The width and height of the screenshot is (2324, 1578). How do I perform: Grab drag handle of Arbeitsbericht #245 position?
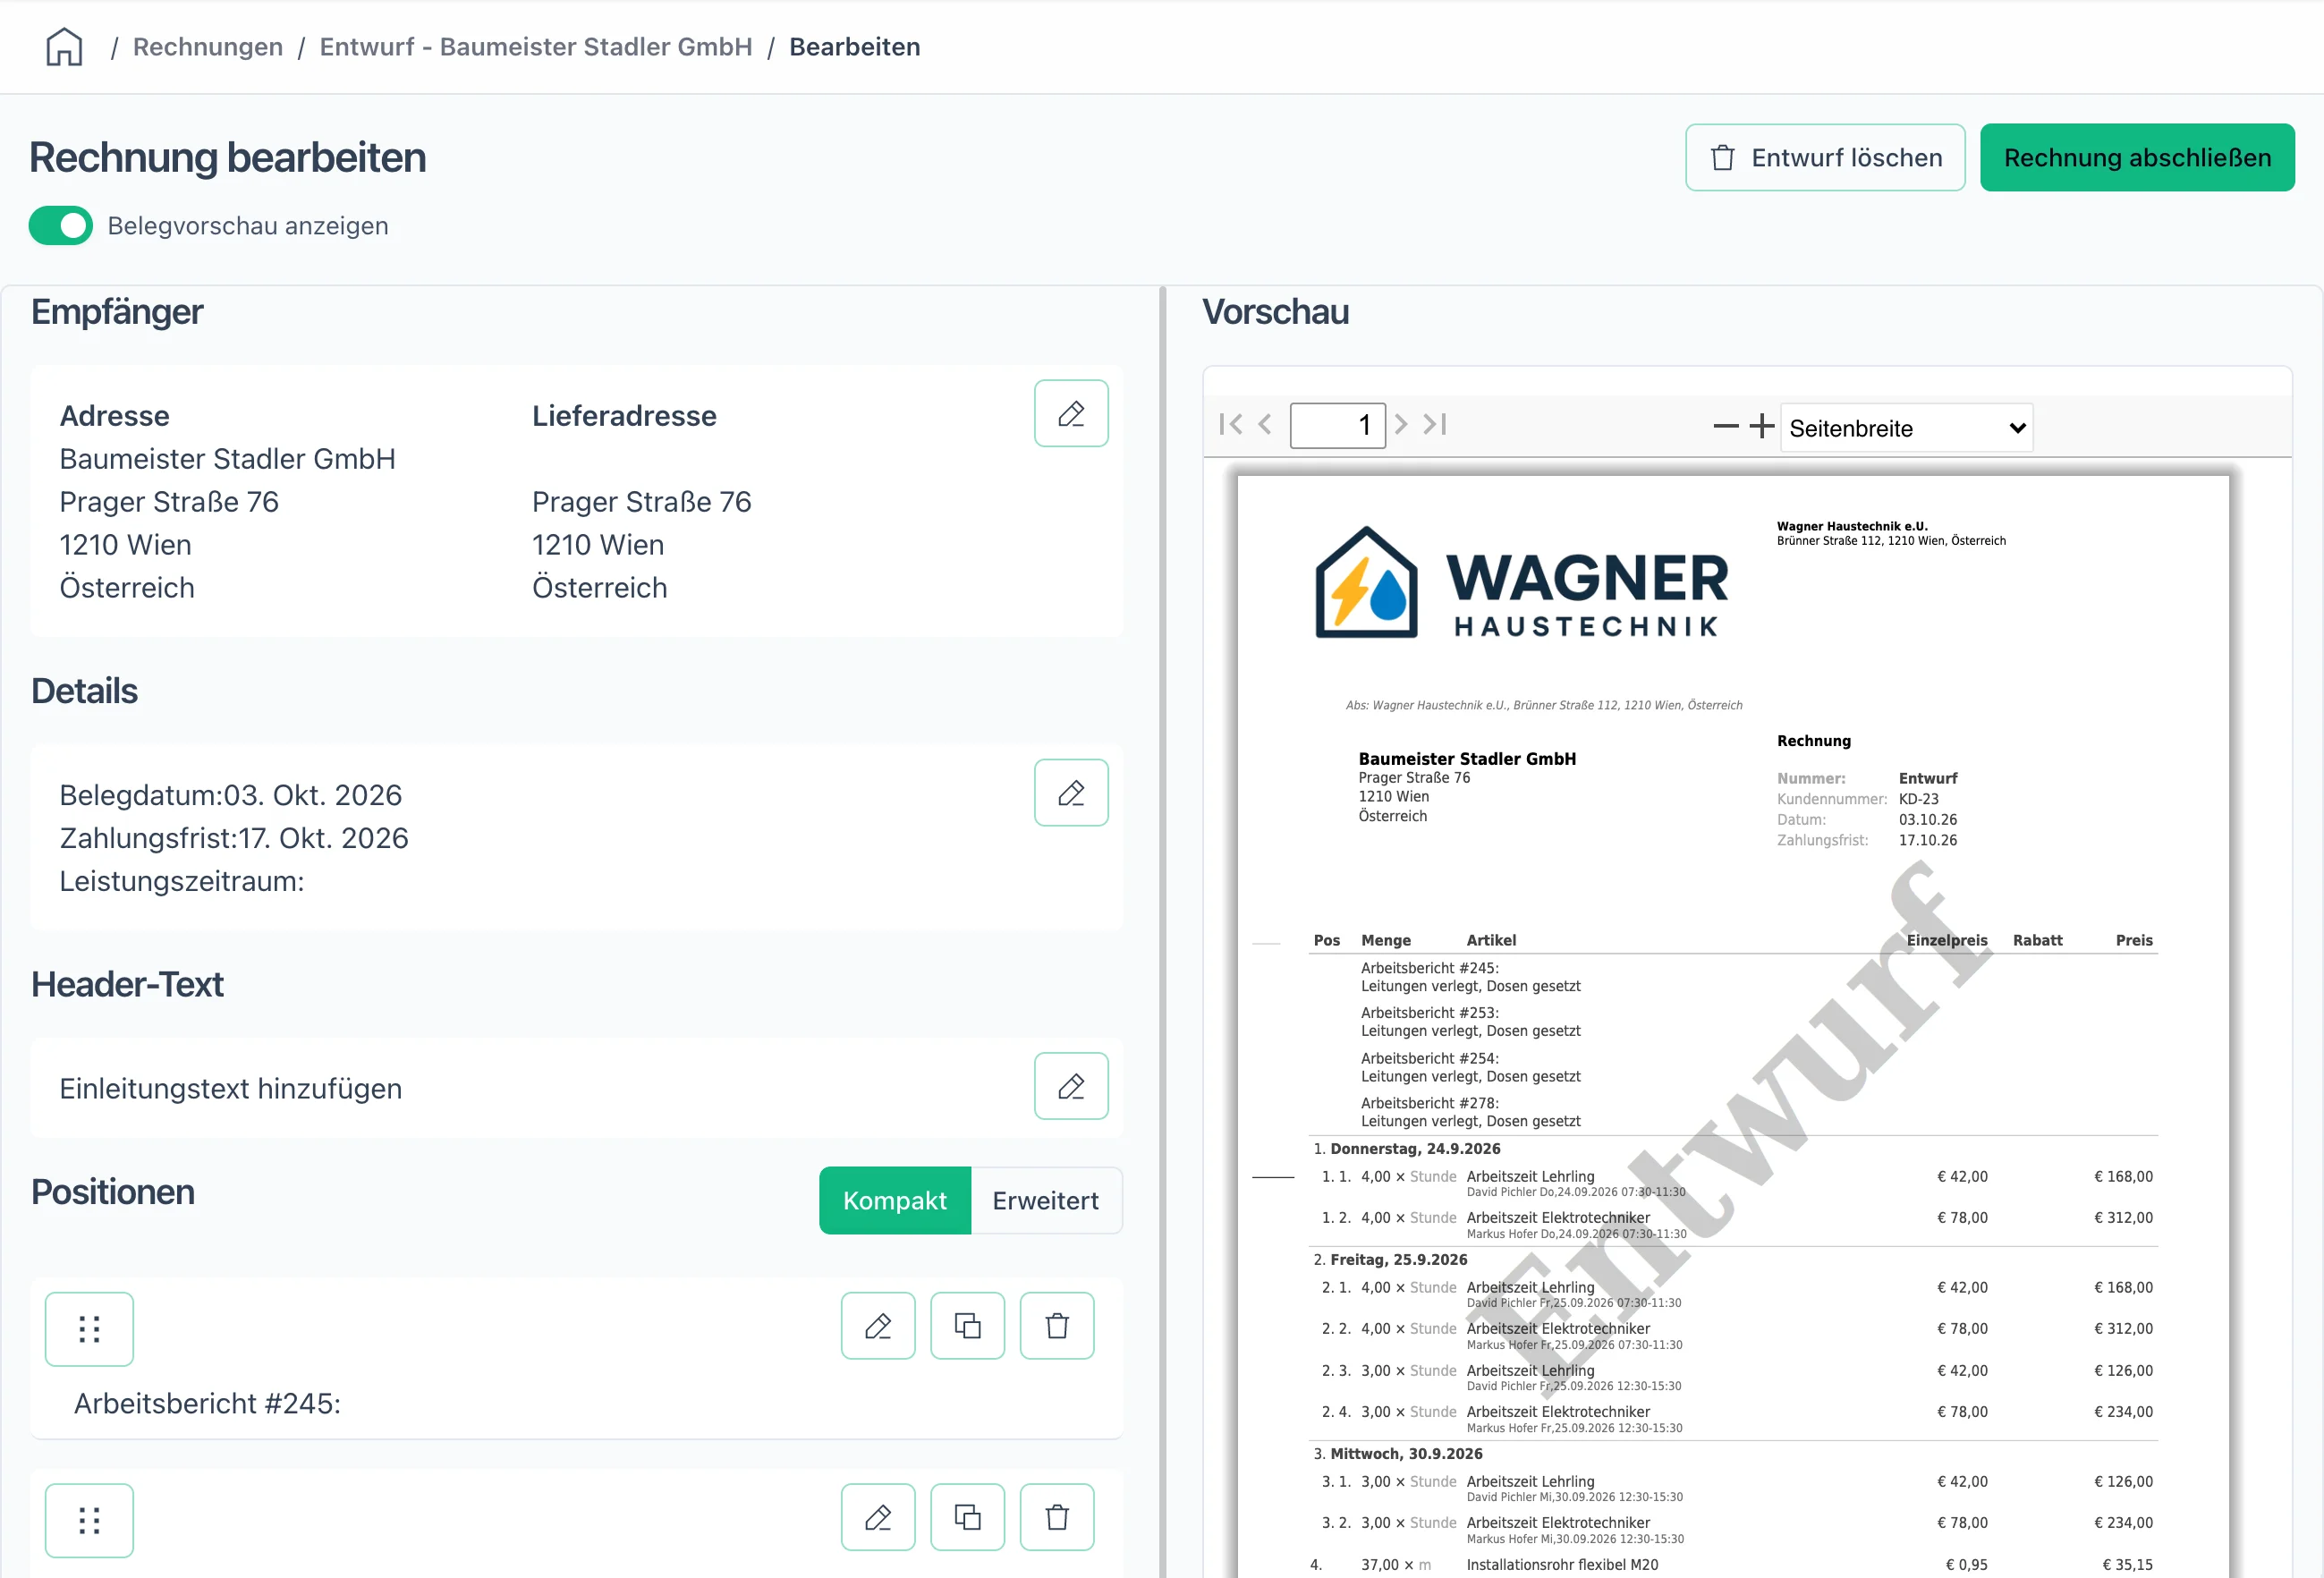pos(89,1329)
